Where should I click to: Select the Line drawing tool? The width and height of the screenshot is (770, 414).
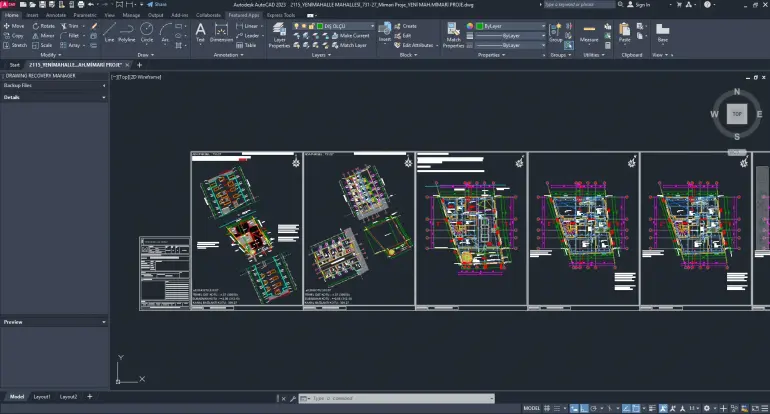pos(109,32)
